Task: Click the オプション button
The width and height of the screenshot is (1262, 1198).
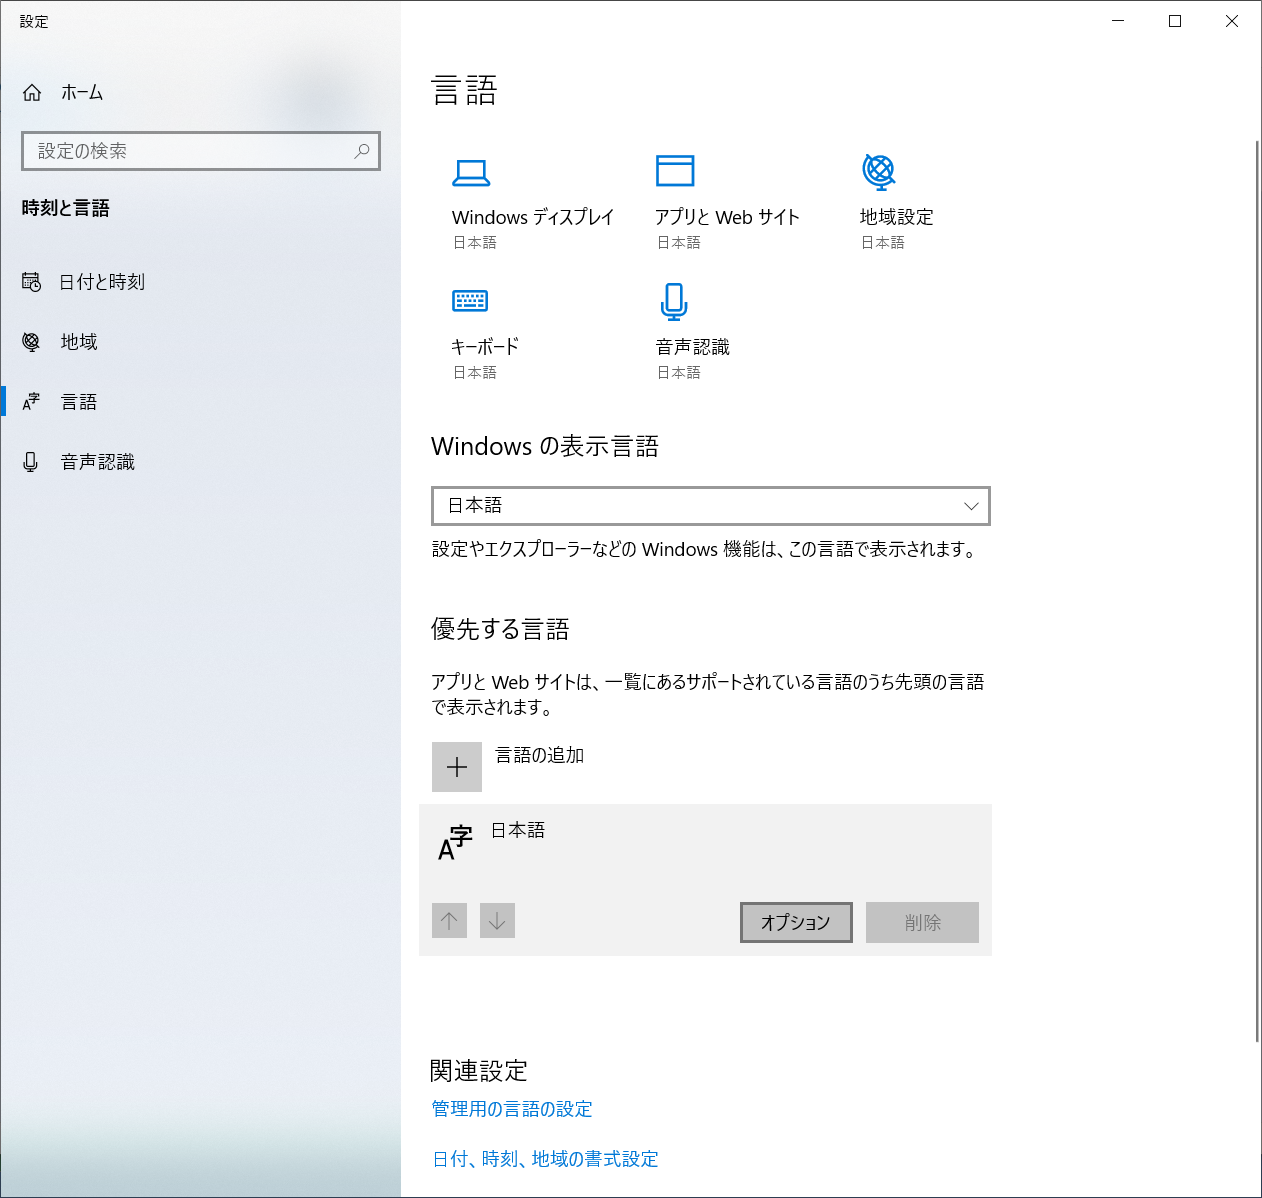Action: tap(796, 922)
